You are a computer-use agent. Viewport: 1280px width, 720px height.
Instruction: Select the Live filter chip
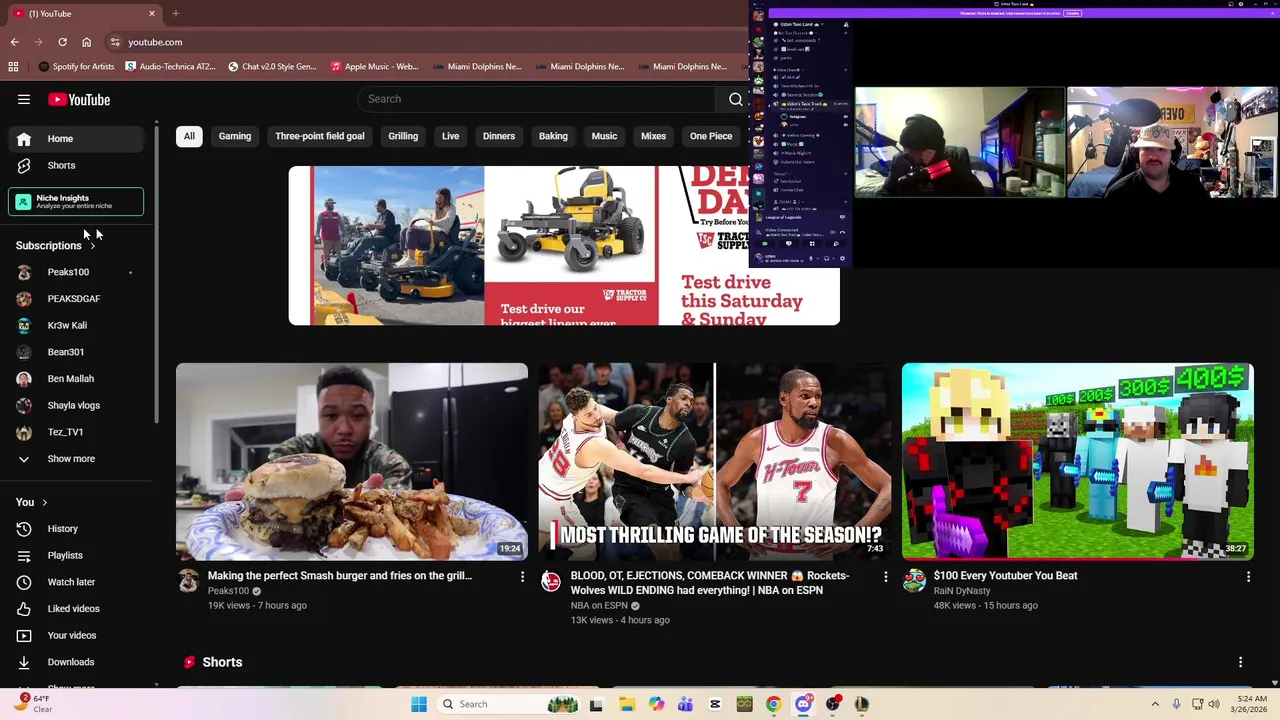[451, 136]
